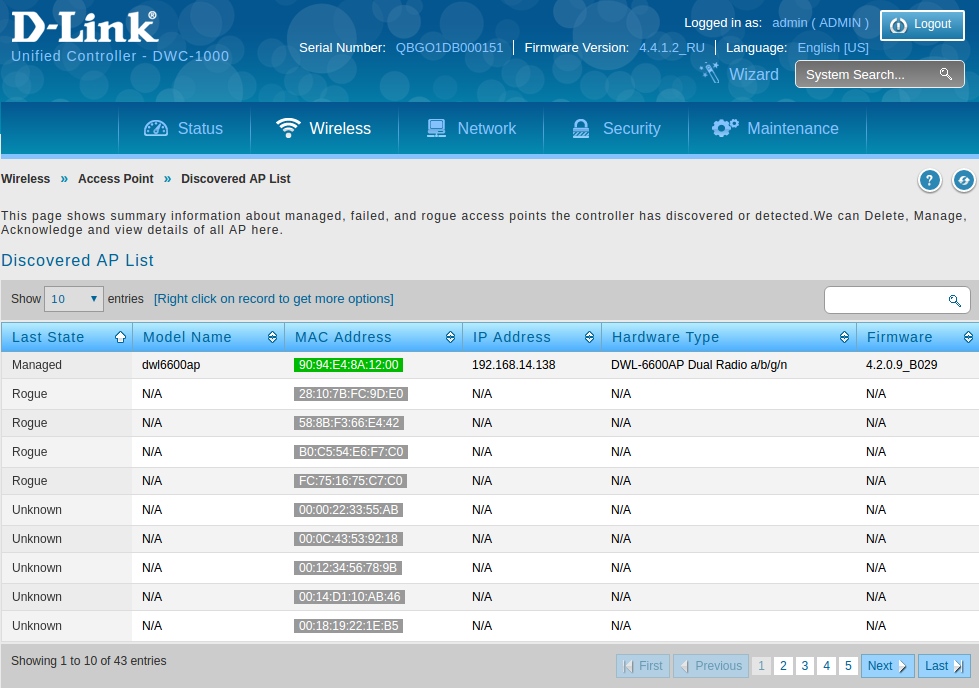Select the green managed MAC 90:94:E4:8A:12:00

pos(347,365)
